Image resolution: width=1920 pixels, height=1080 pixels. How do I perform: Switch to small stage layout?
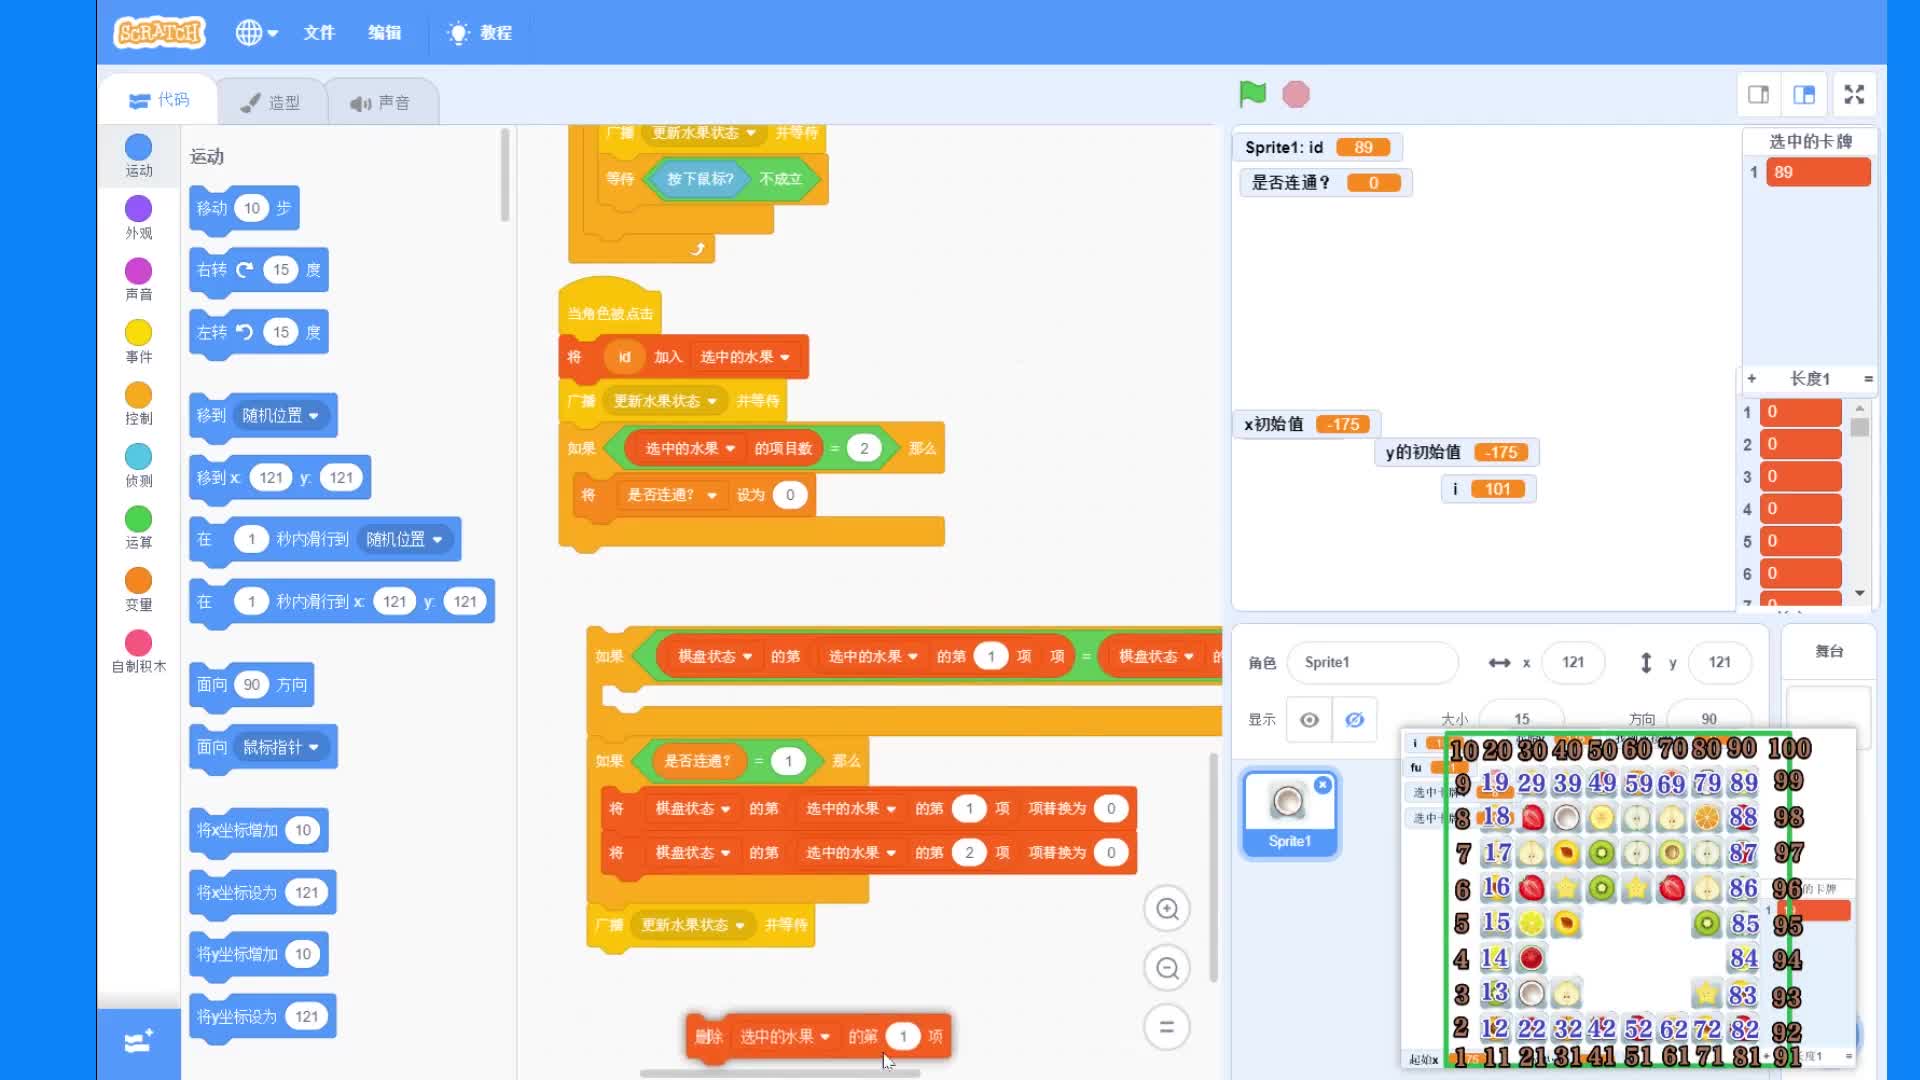coord(1758,94)
